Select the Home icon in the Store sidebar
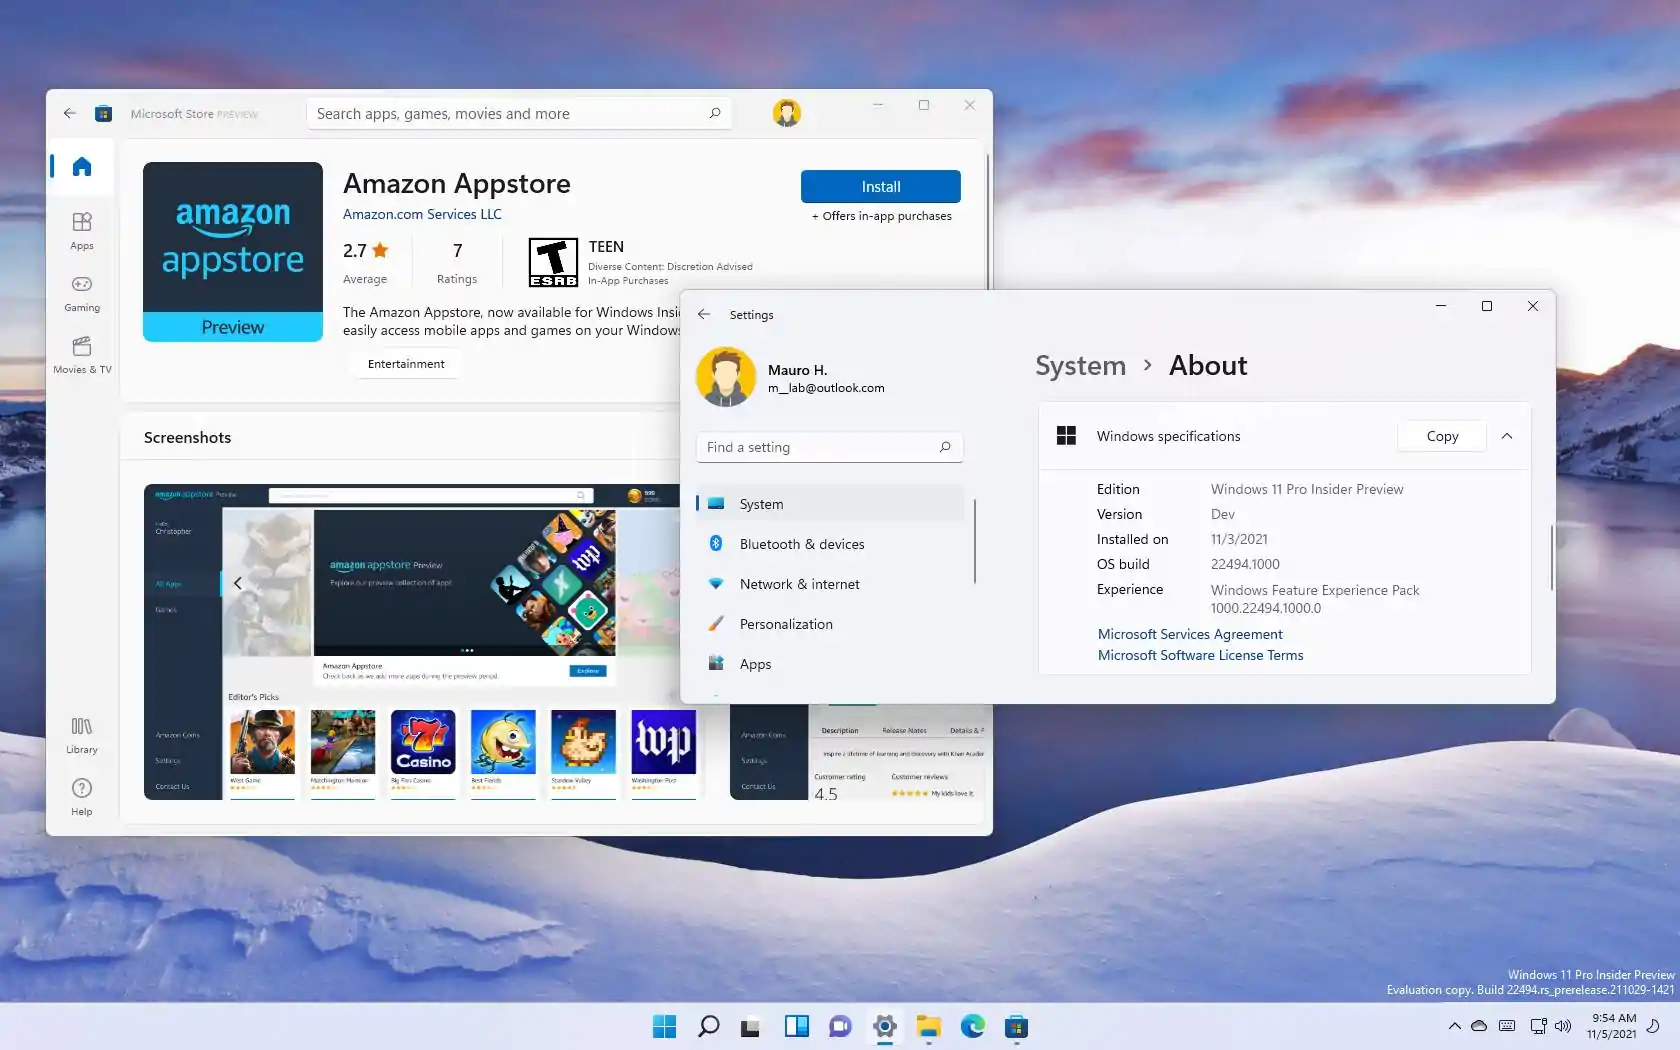 (x=81, y=167)
